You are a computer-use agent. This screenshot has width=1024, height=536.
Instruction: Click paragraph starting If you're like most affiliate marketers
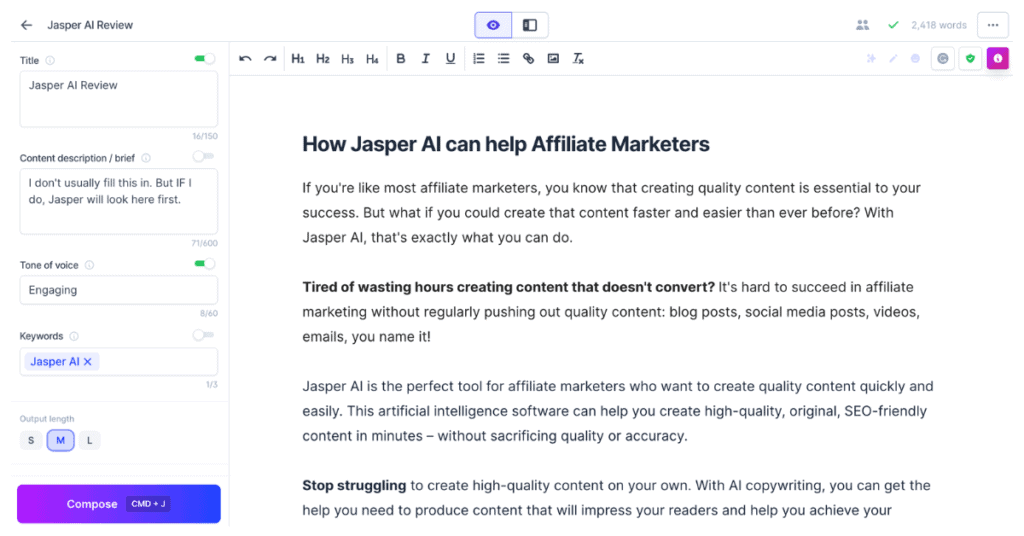click(611, 213)
